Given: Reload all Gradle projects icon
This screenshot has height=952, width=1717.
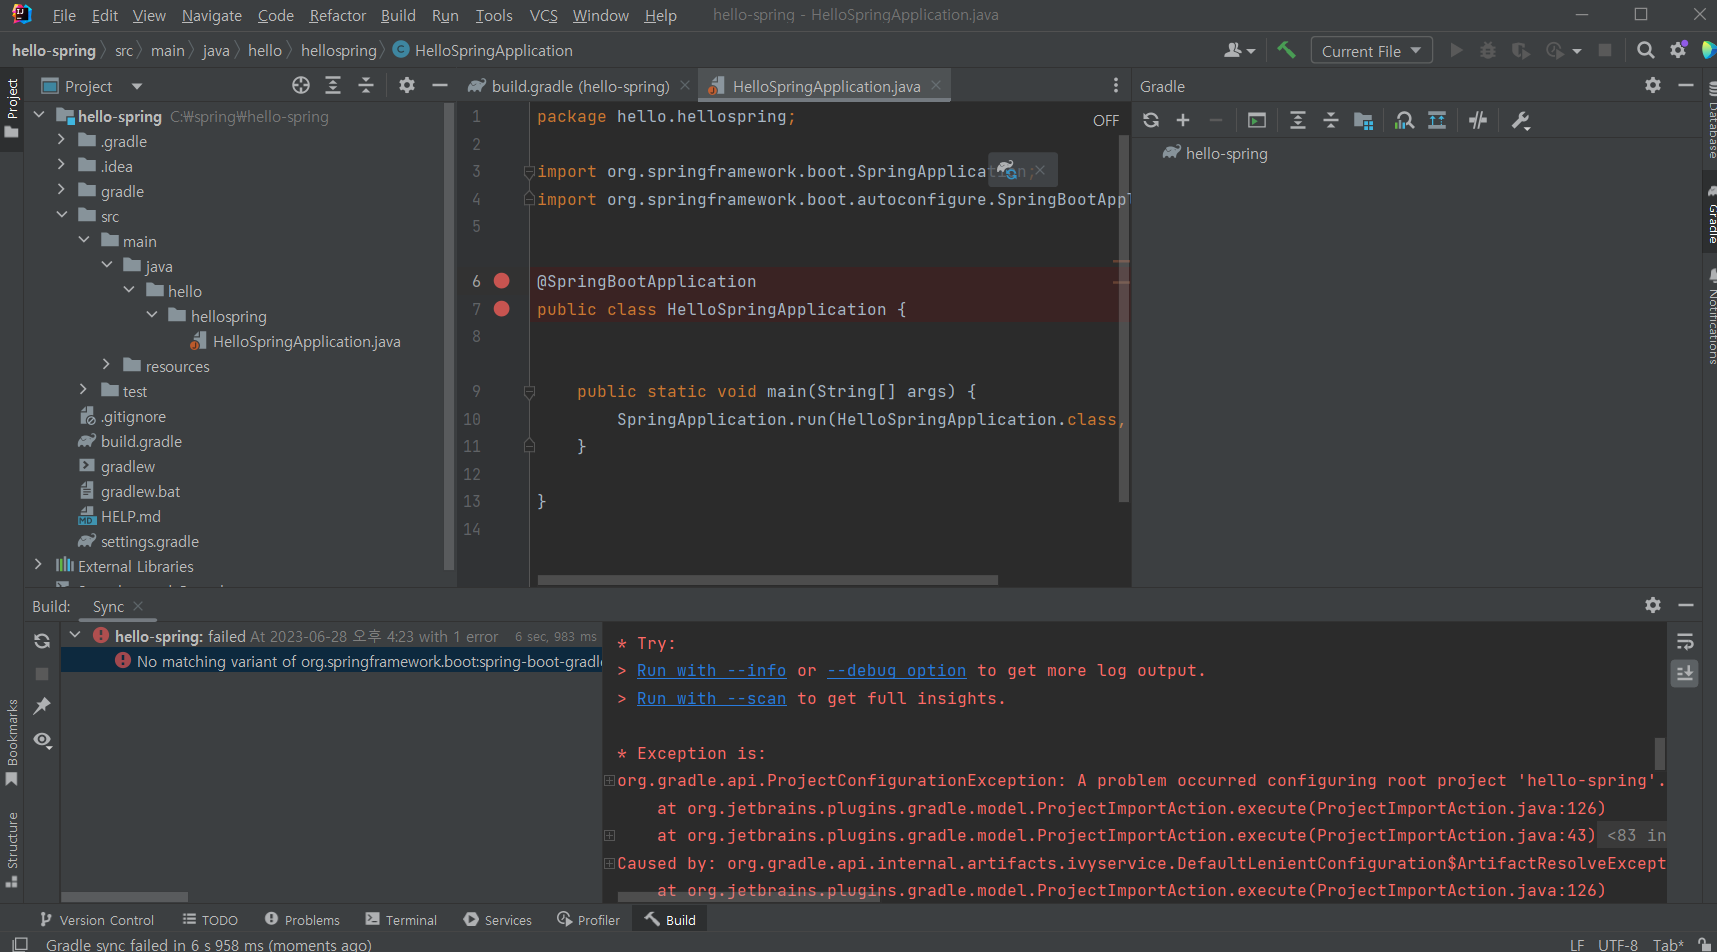Looking at the screenshot, I should 1151,120.
